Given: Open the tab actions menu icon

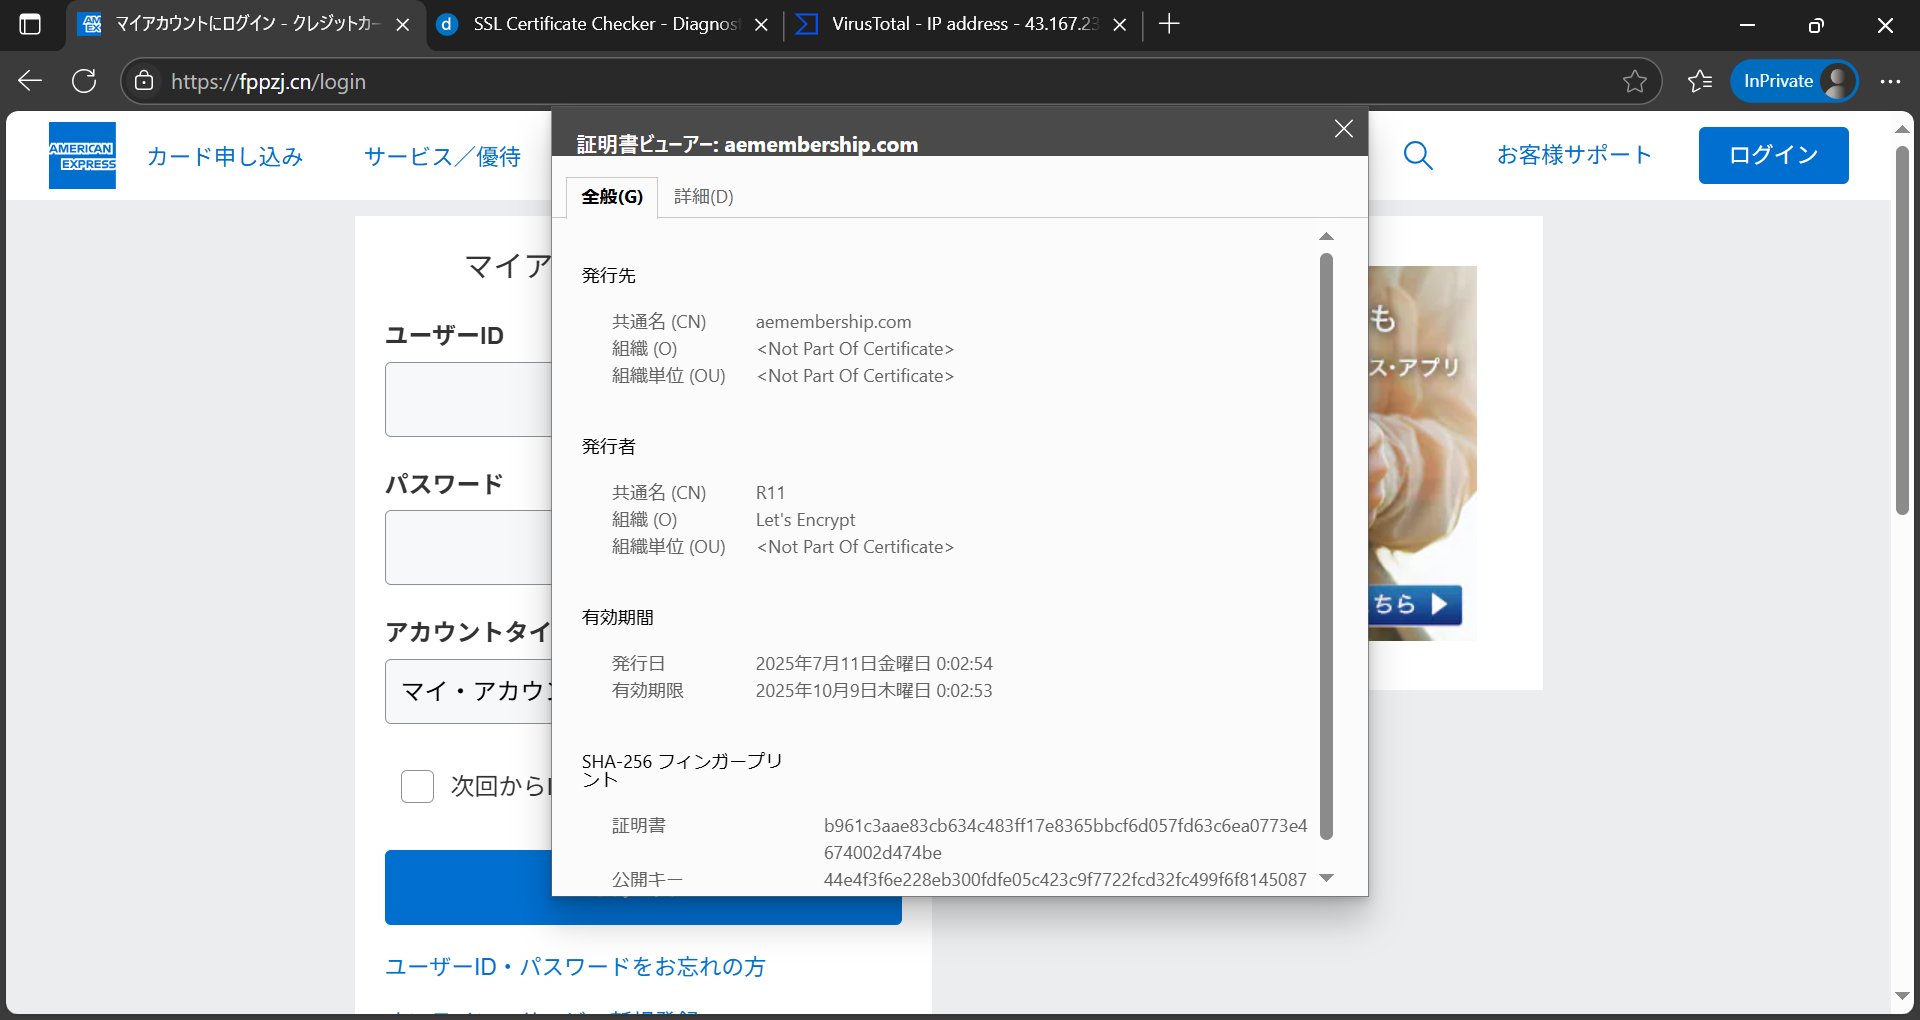Looking at the screenshot, I should (x=30, y=25).
